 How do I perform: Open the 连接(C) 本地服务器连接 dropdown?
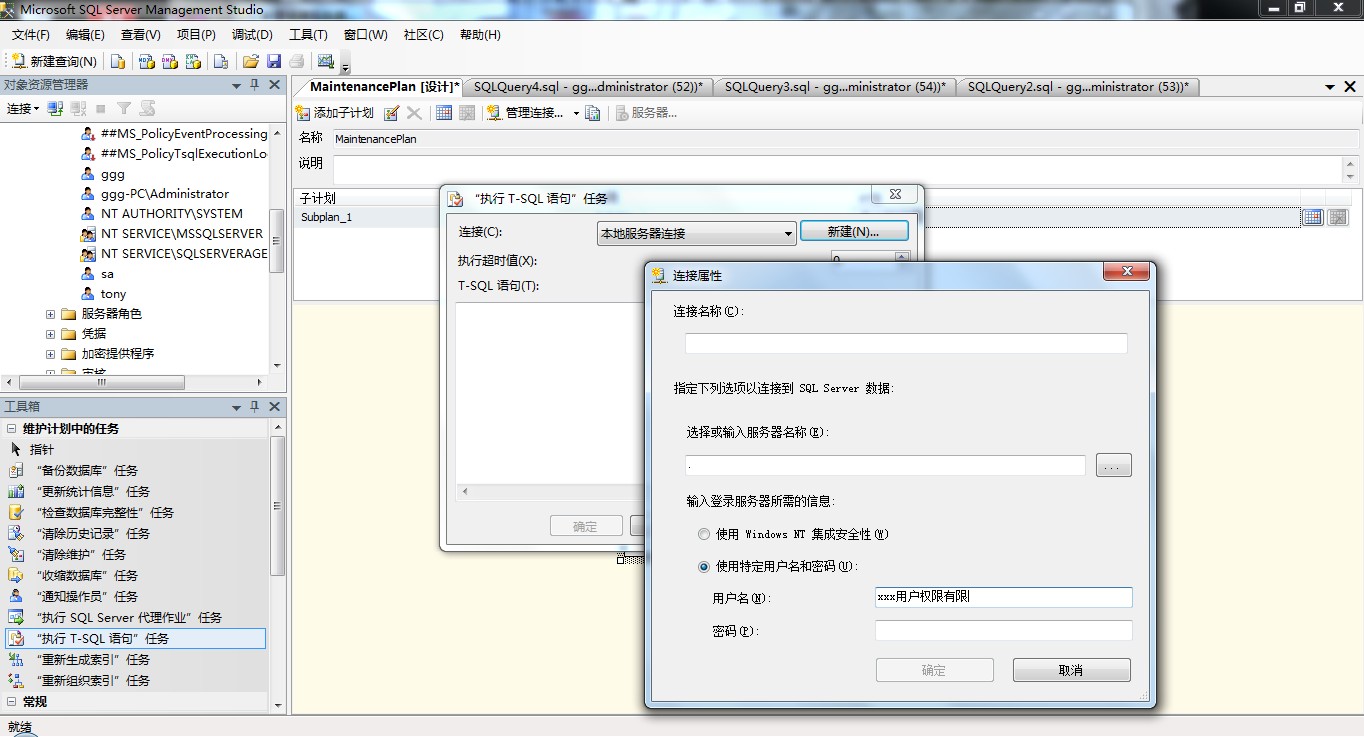(696, 233)
